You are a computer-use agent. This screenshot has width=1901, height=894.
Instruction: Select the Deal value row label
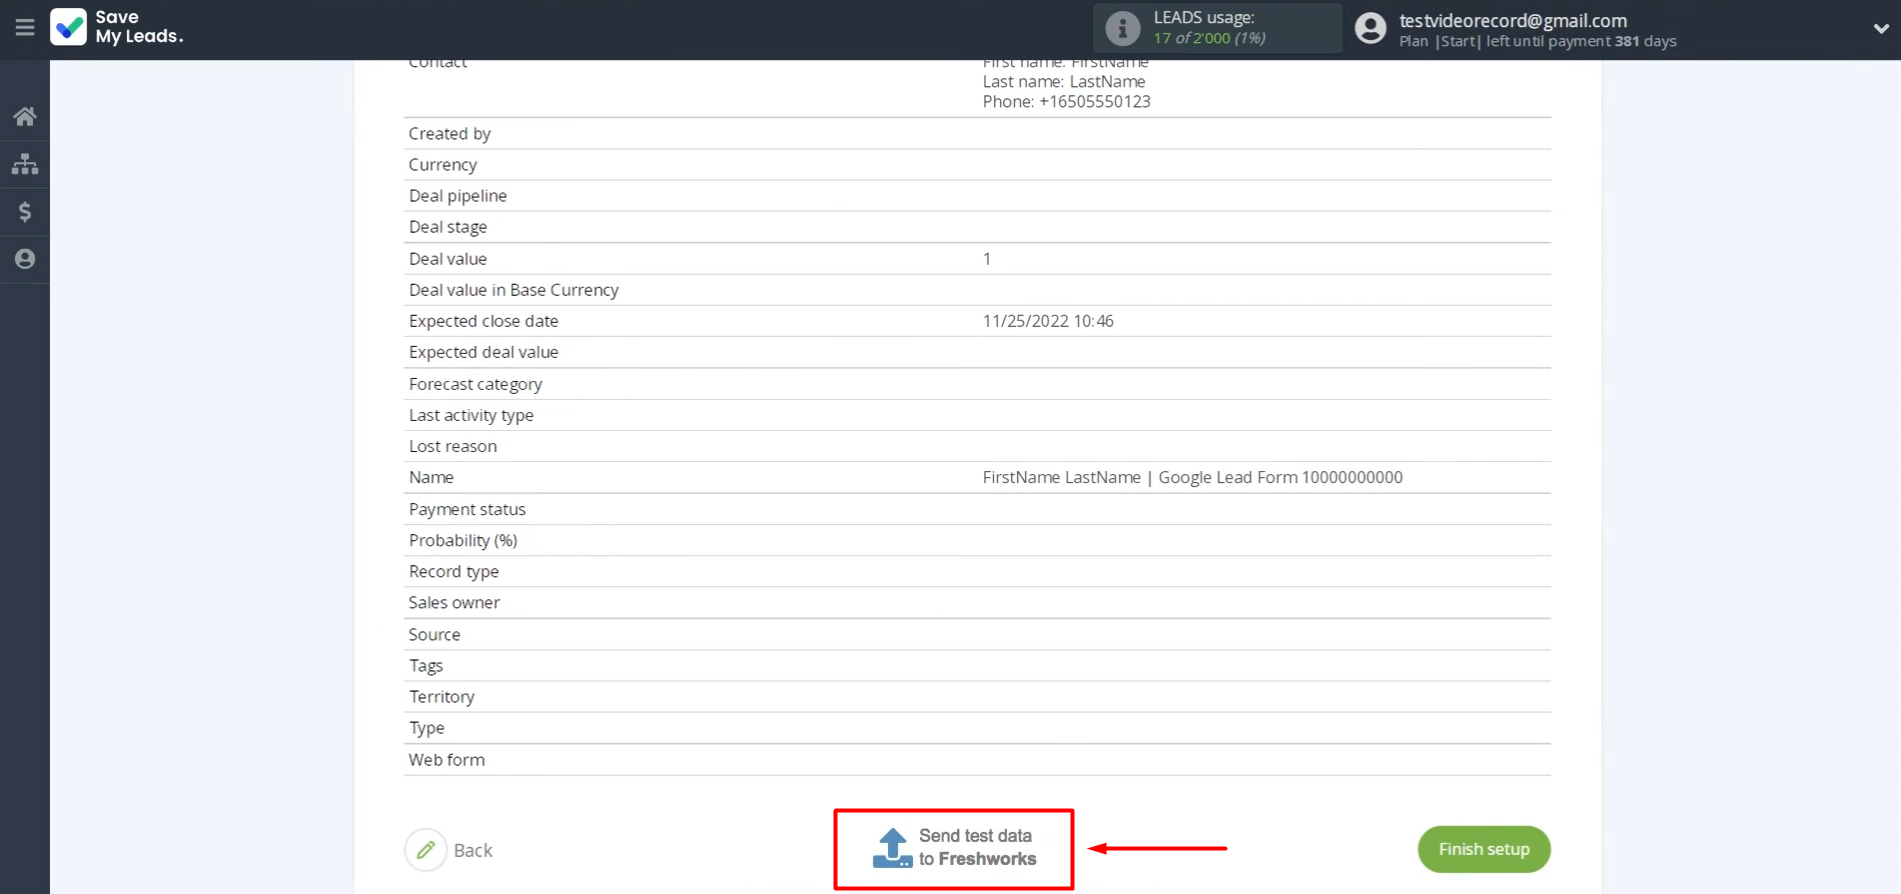(x=447, y=259)
